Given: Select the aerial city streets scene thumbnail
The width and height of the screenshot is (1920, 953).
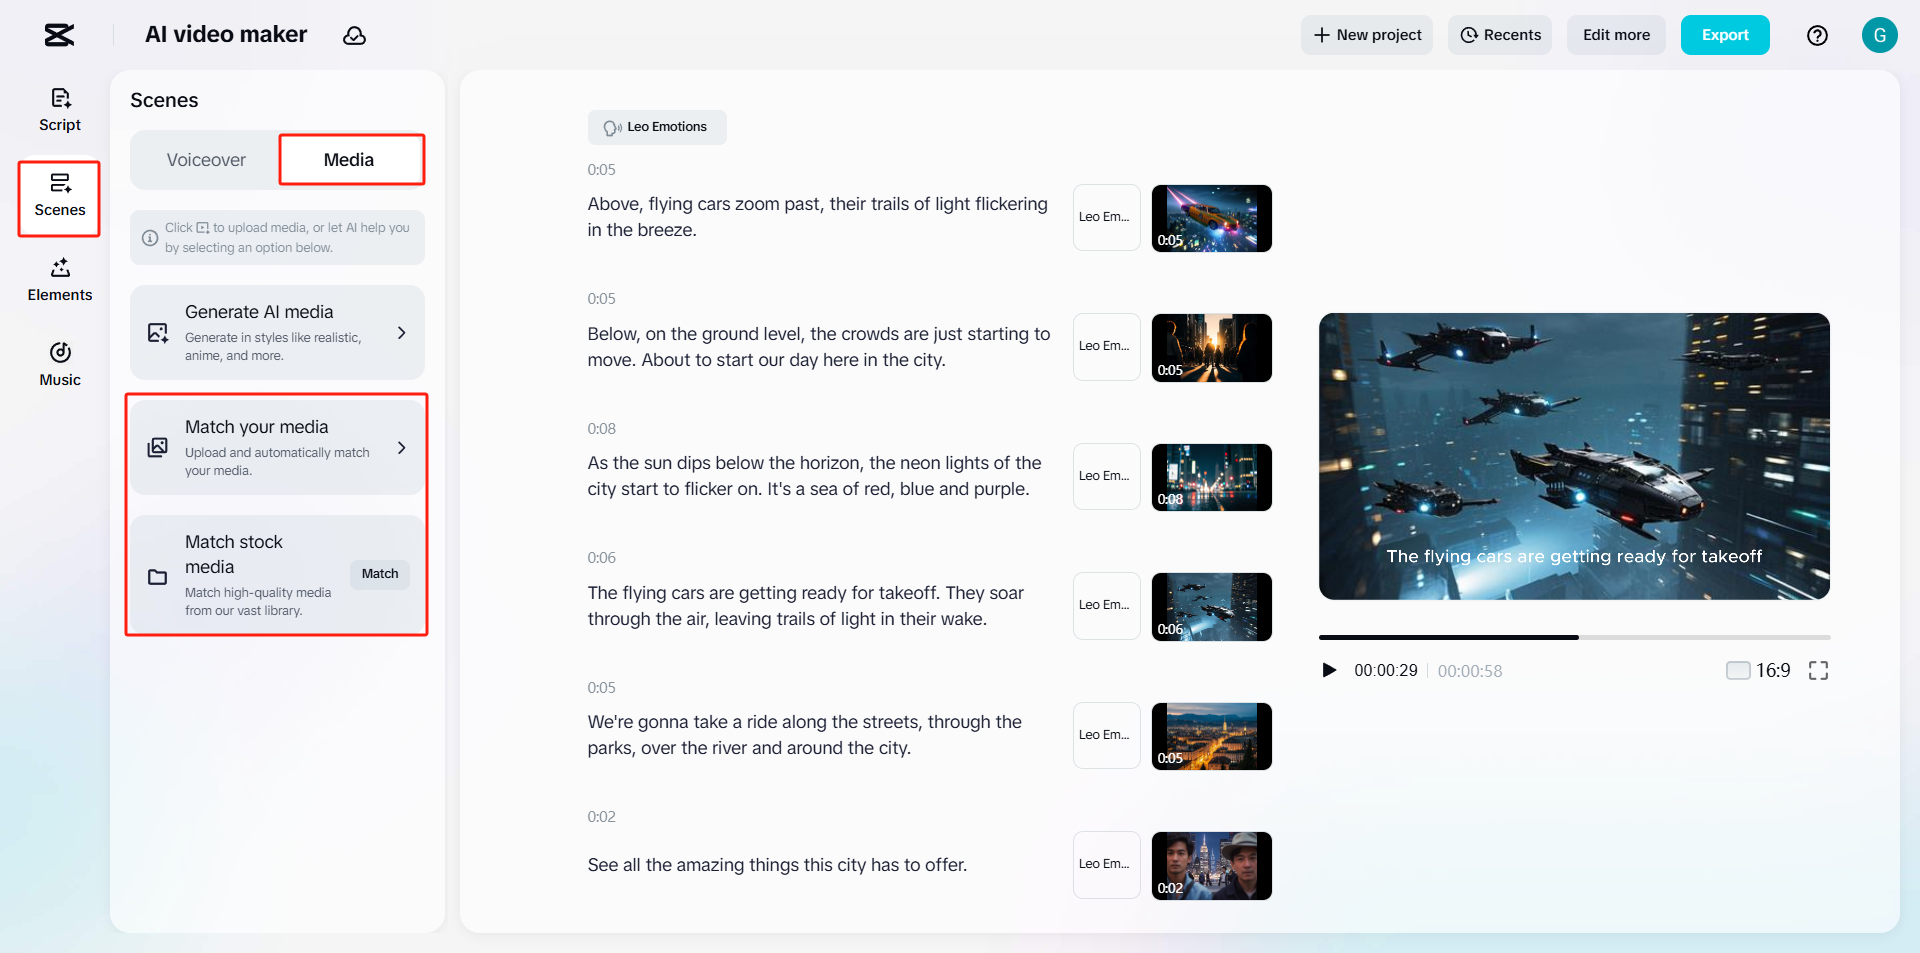Looking at the screenshot, I should pyautogui.click(x=1212, y=736).
